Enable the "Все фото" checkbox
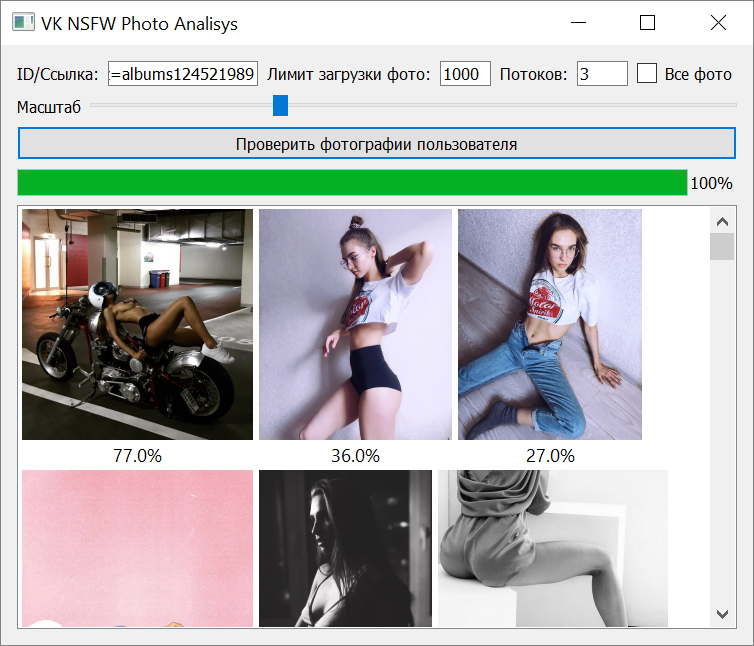 647,74
